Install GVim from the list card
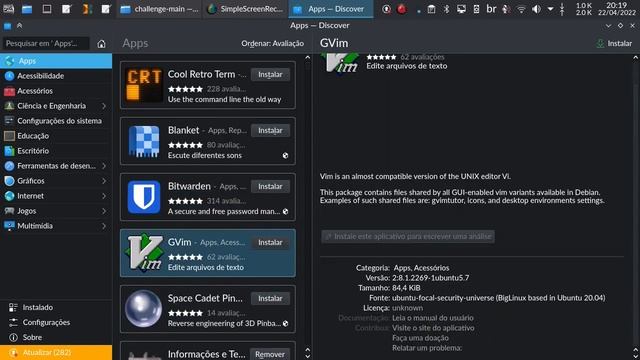The width and height of the screenshot is (640, 360). (270, 242)
